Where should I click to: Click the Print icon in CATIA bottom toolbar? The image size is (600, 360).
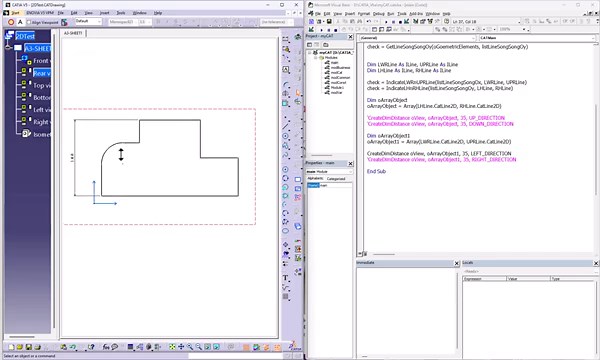pyautogui.click(x=37, y=347)
